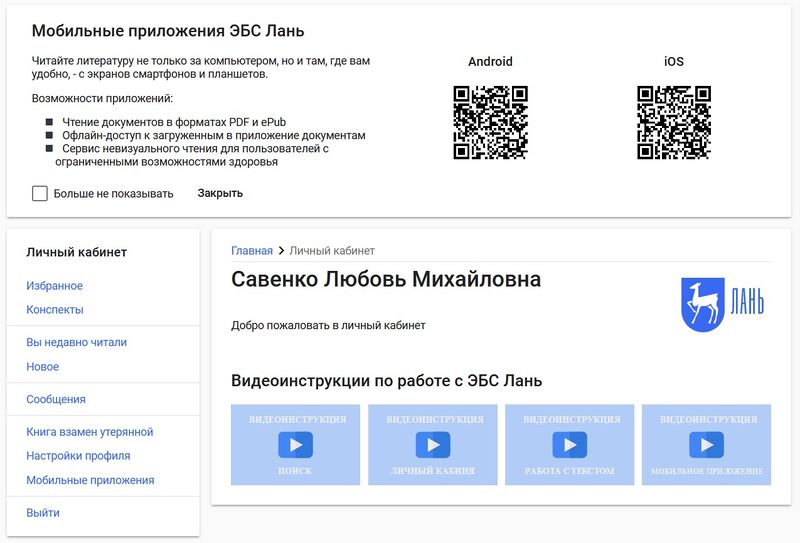The width and height of the screenshot is (800, 543).
Task: Click the 'Личный кабинет' breadcrumb text
Action: 333,250
